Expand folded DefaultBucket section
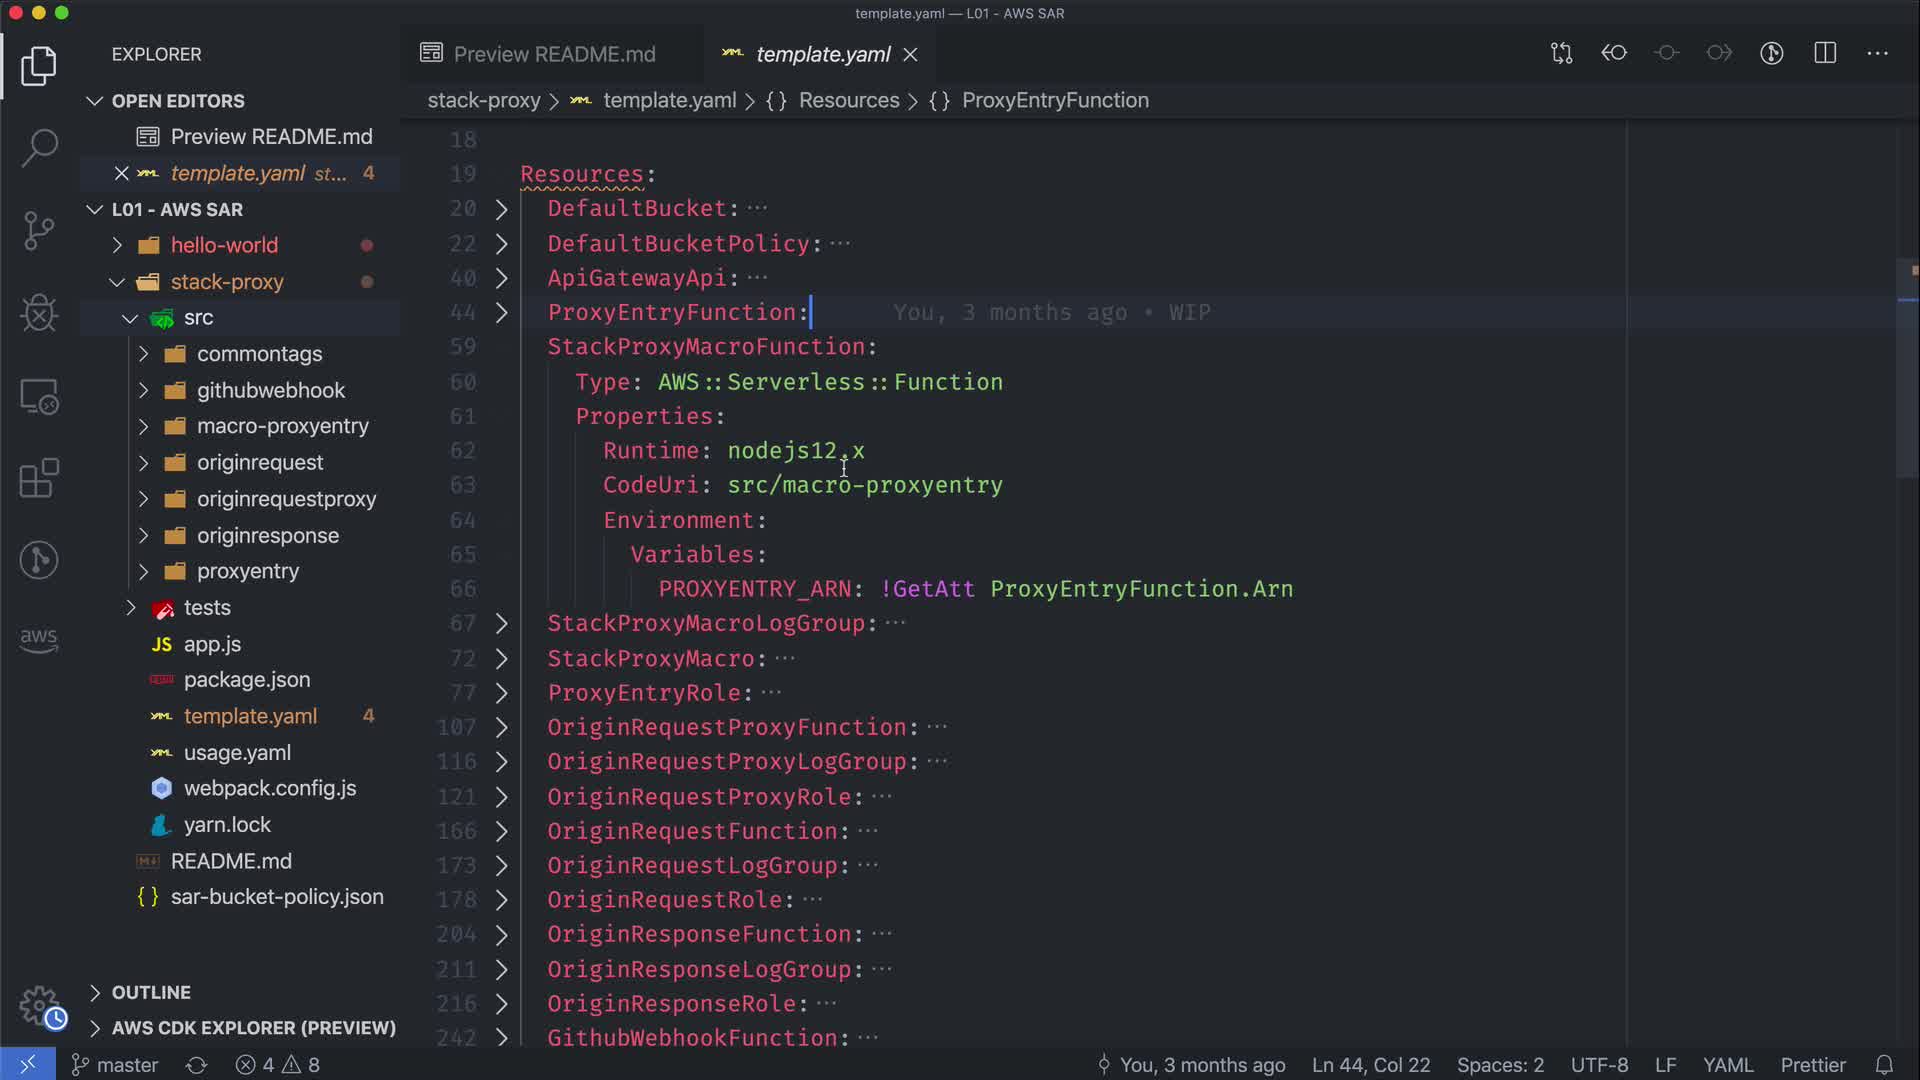 click(x=502, y=209)
